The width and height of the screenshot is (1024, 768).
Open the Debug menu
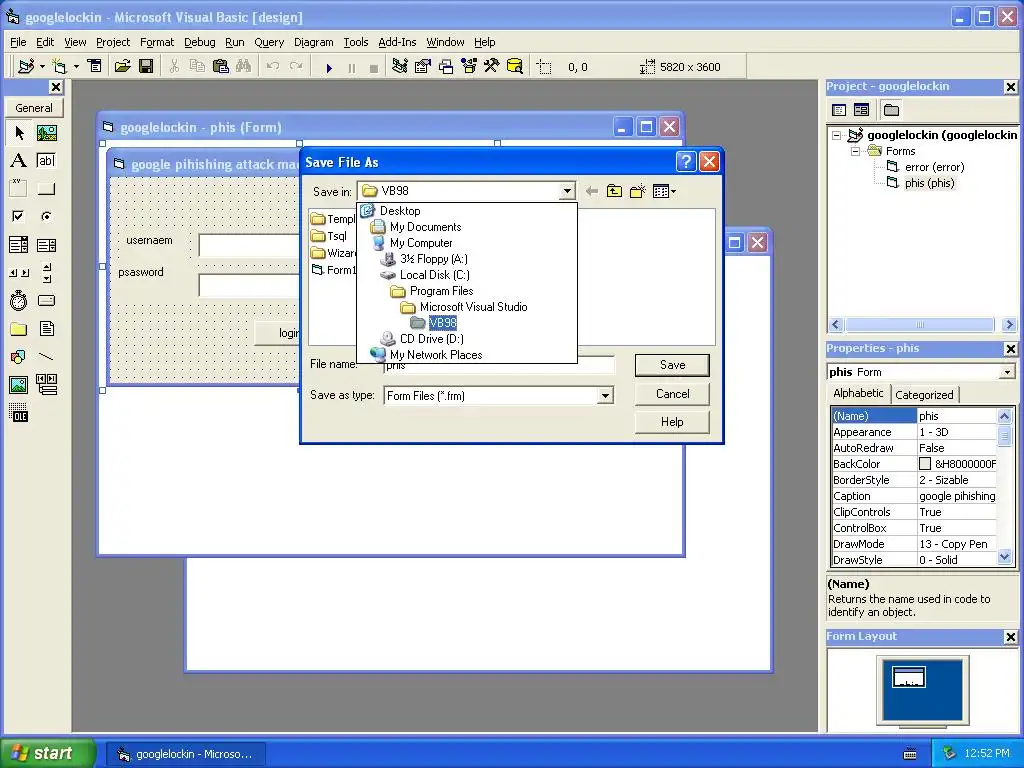[199, 42]
